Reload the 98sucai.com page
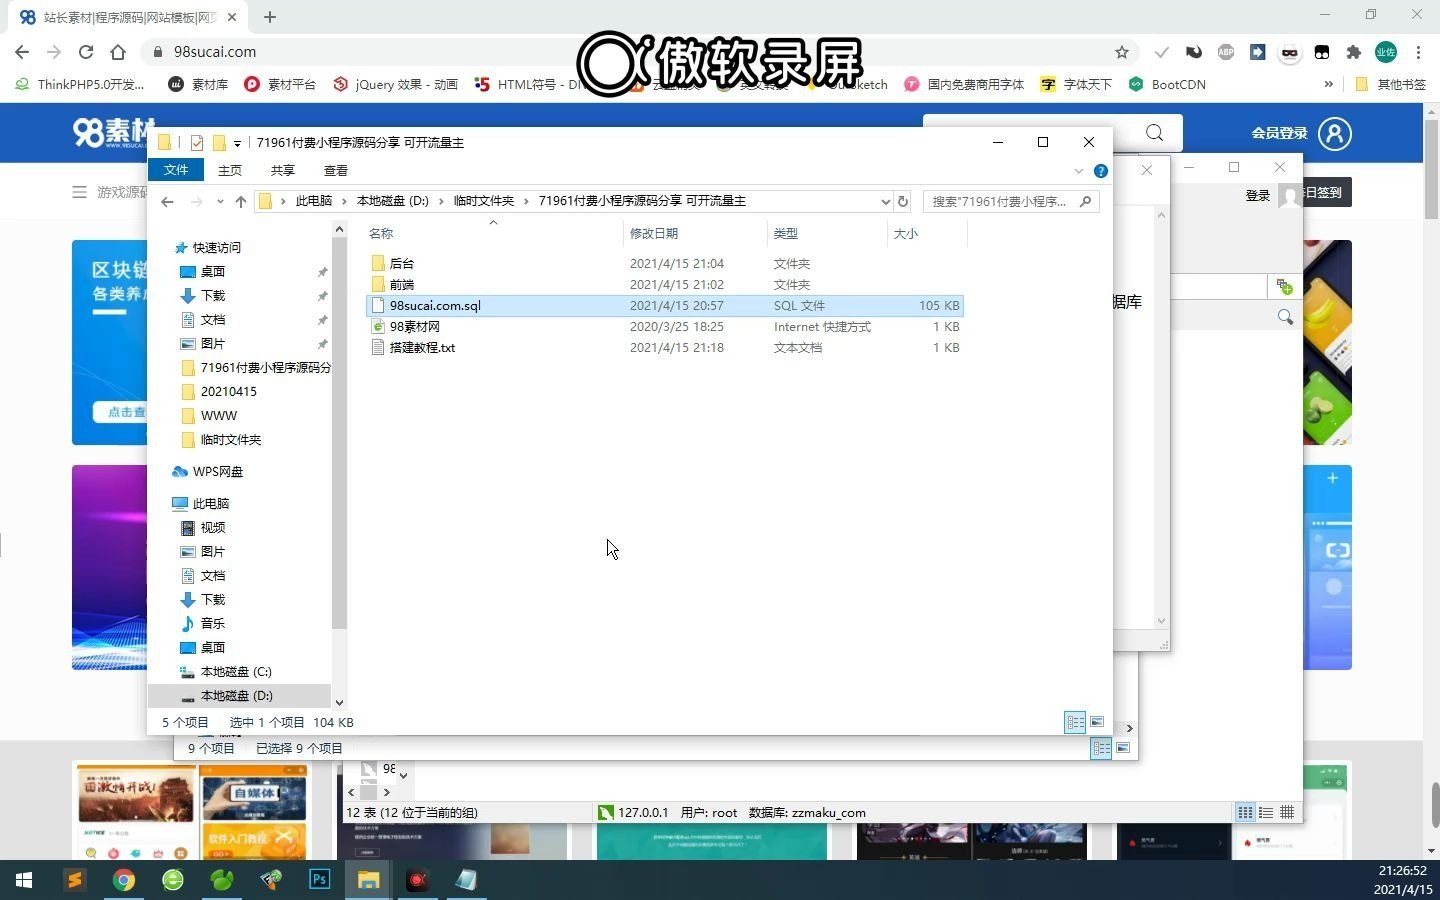Screen dimensions: 1440x900 coord(86,52)
